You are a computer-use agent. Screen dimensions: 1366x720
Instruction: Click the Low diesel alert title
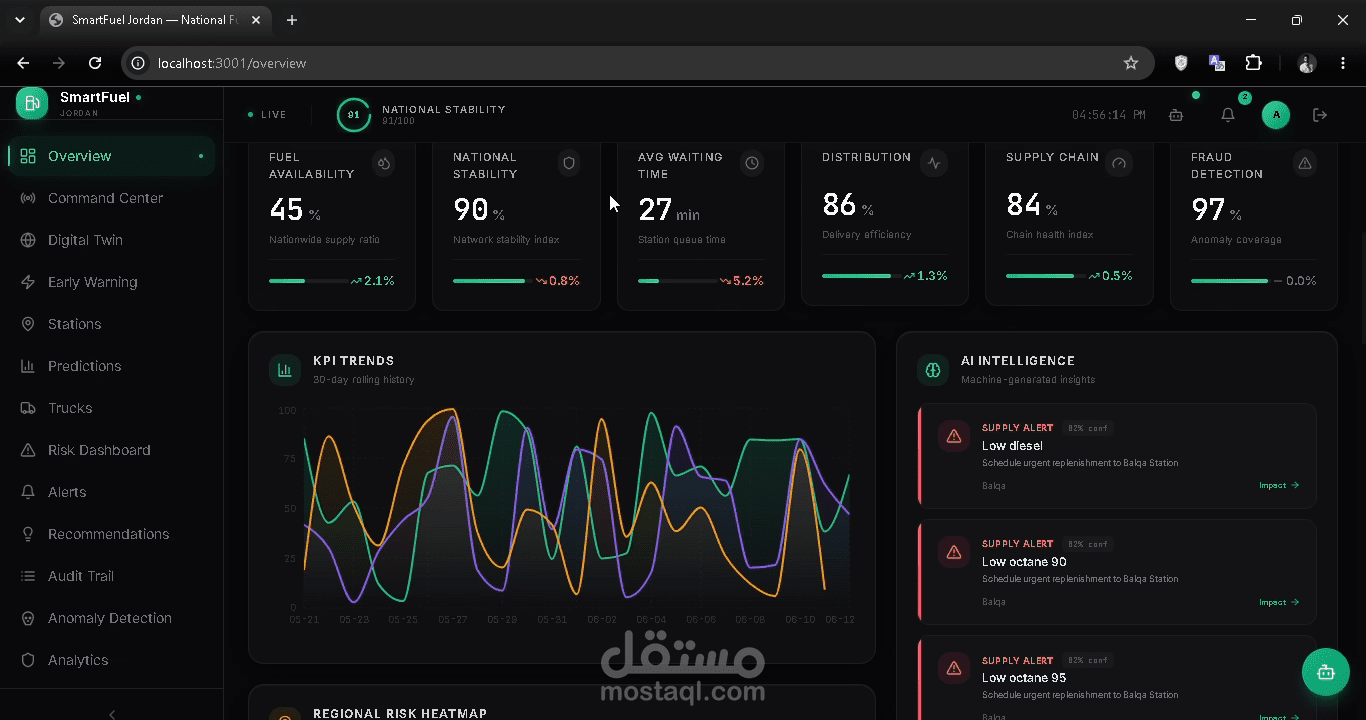coord(1012,446)
